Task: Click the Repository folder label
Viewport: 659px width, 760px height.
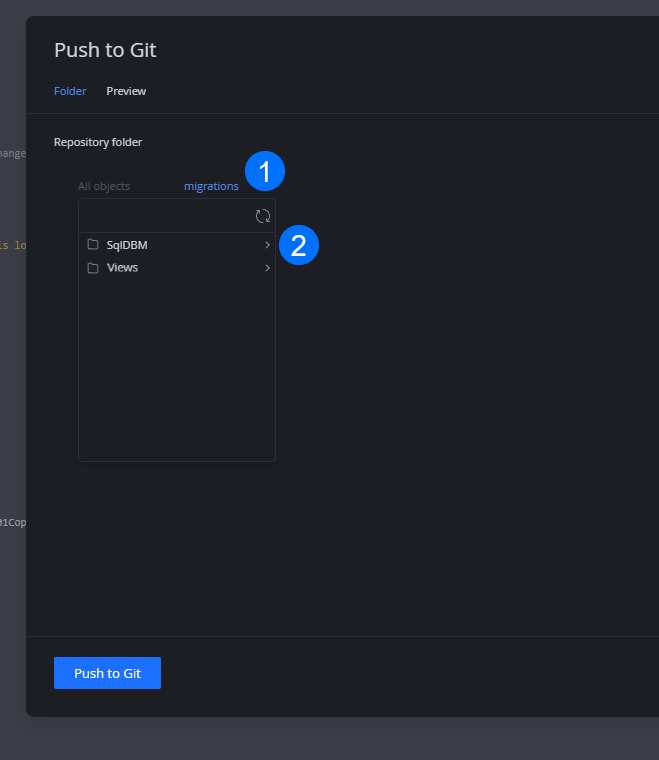Action: coord(98,142)
